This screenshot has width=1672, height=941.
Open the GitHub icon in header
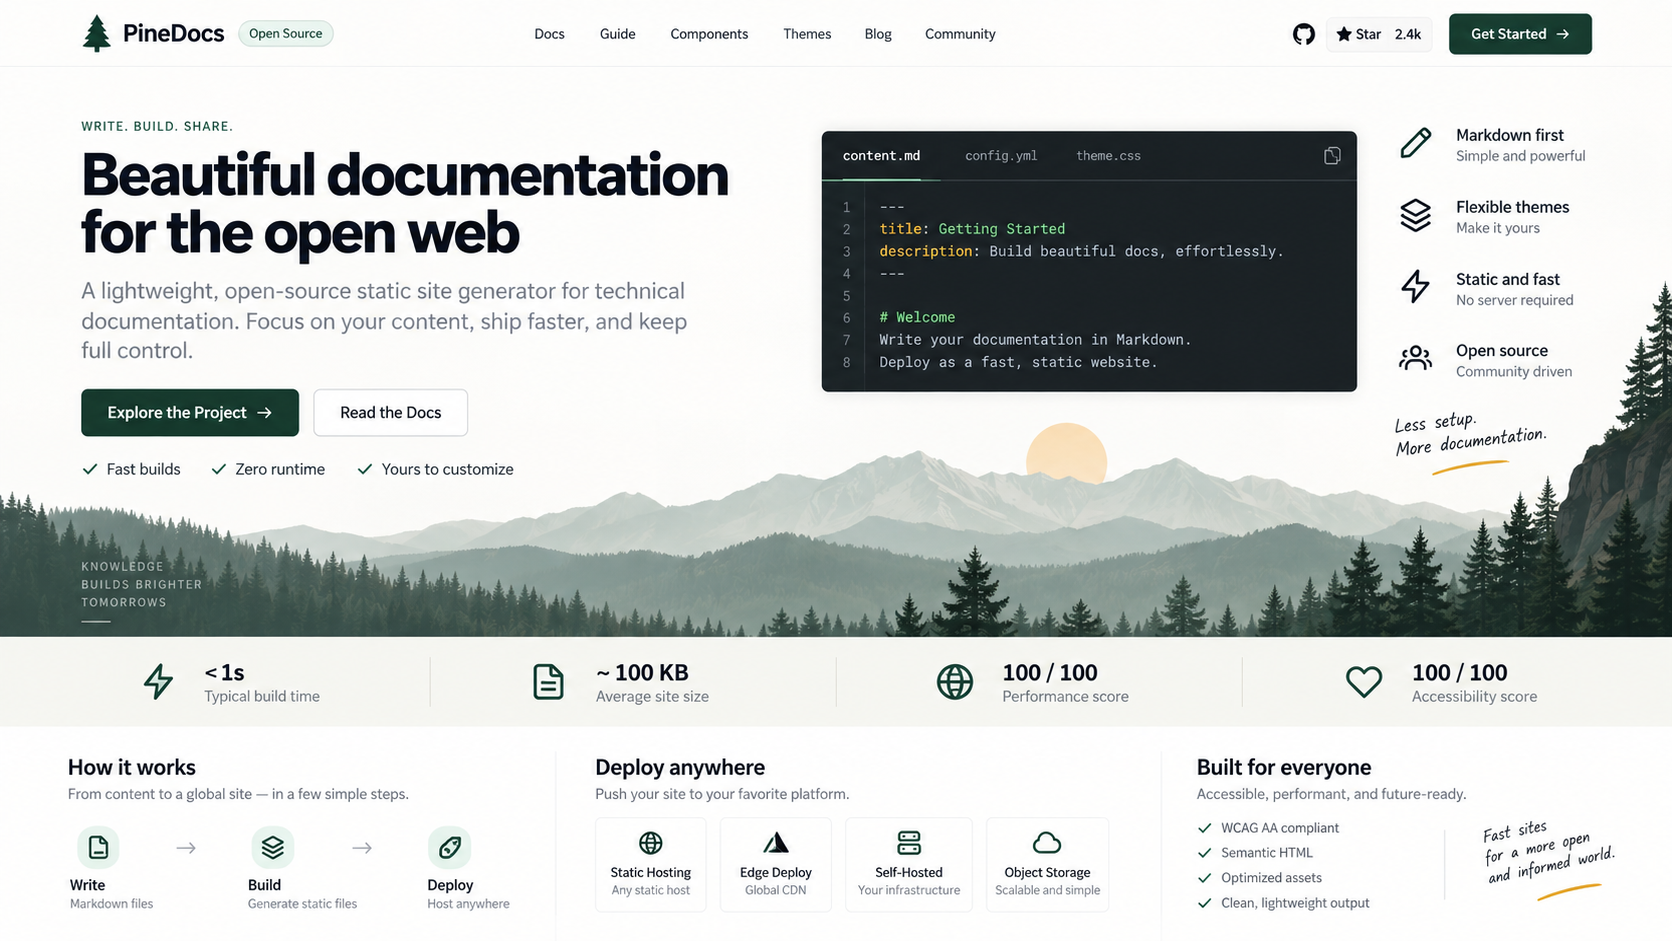(1303, 34)
